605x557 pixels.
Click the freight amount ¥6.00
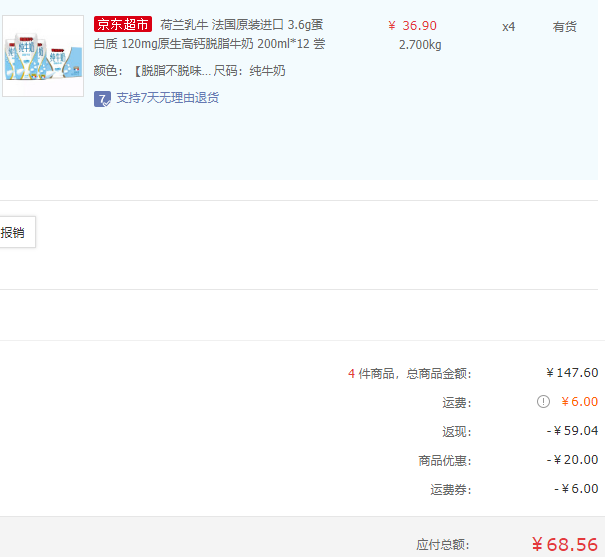click(579, 402)
